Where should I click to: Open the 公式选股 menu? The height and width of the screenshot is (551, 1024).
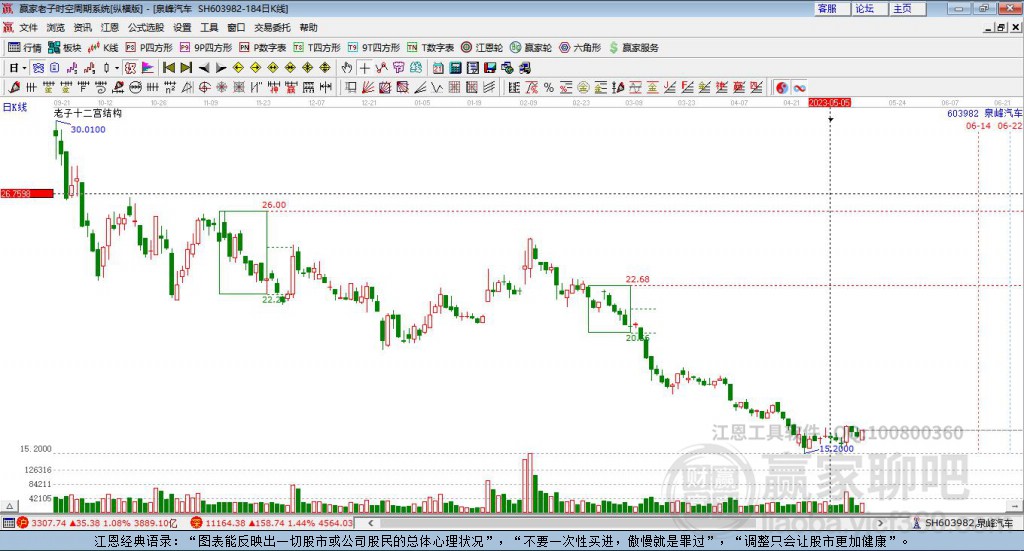(x=146, y=27)
